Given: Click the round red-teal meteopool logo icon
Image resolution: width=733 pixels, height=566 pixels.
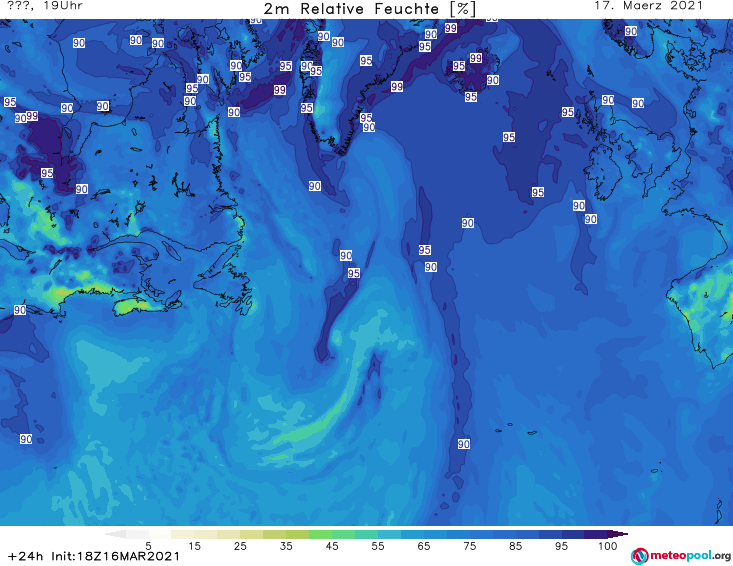Looking at the screenshot, I should click(639, 556).
